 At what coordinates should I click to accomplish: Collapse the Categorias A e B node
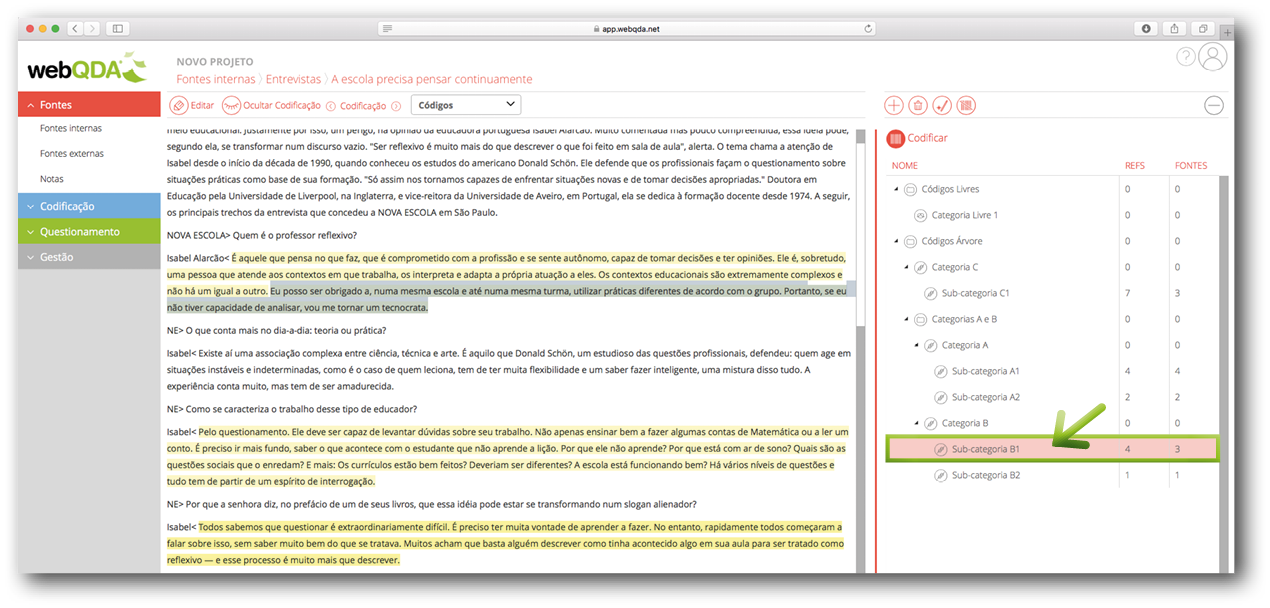907,319
